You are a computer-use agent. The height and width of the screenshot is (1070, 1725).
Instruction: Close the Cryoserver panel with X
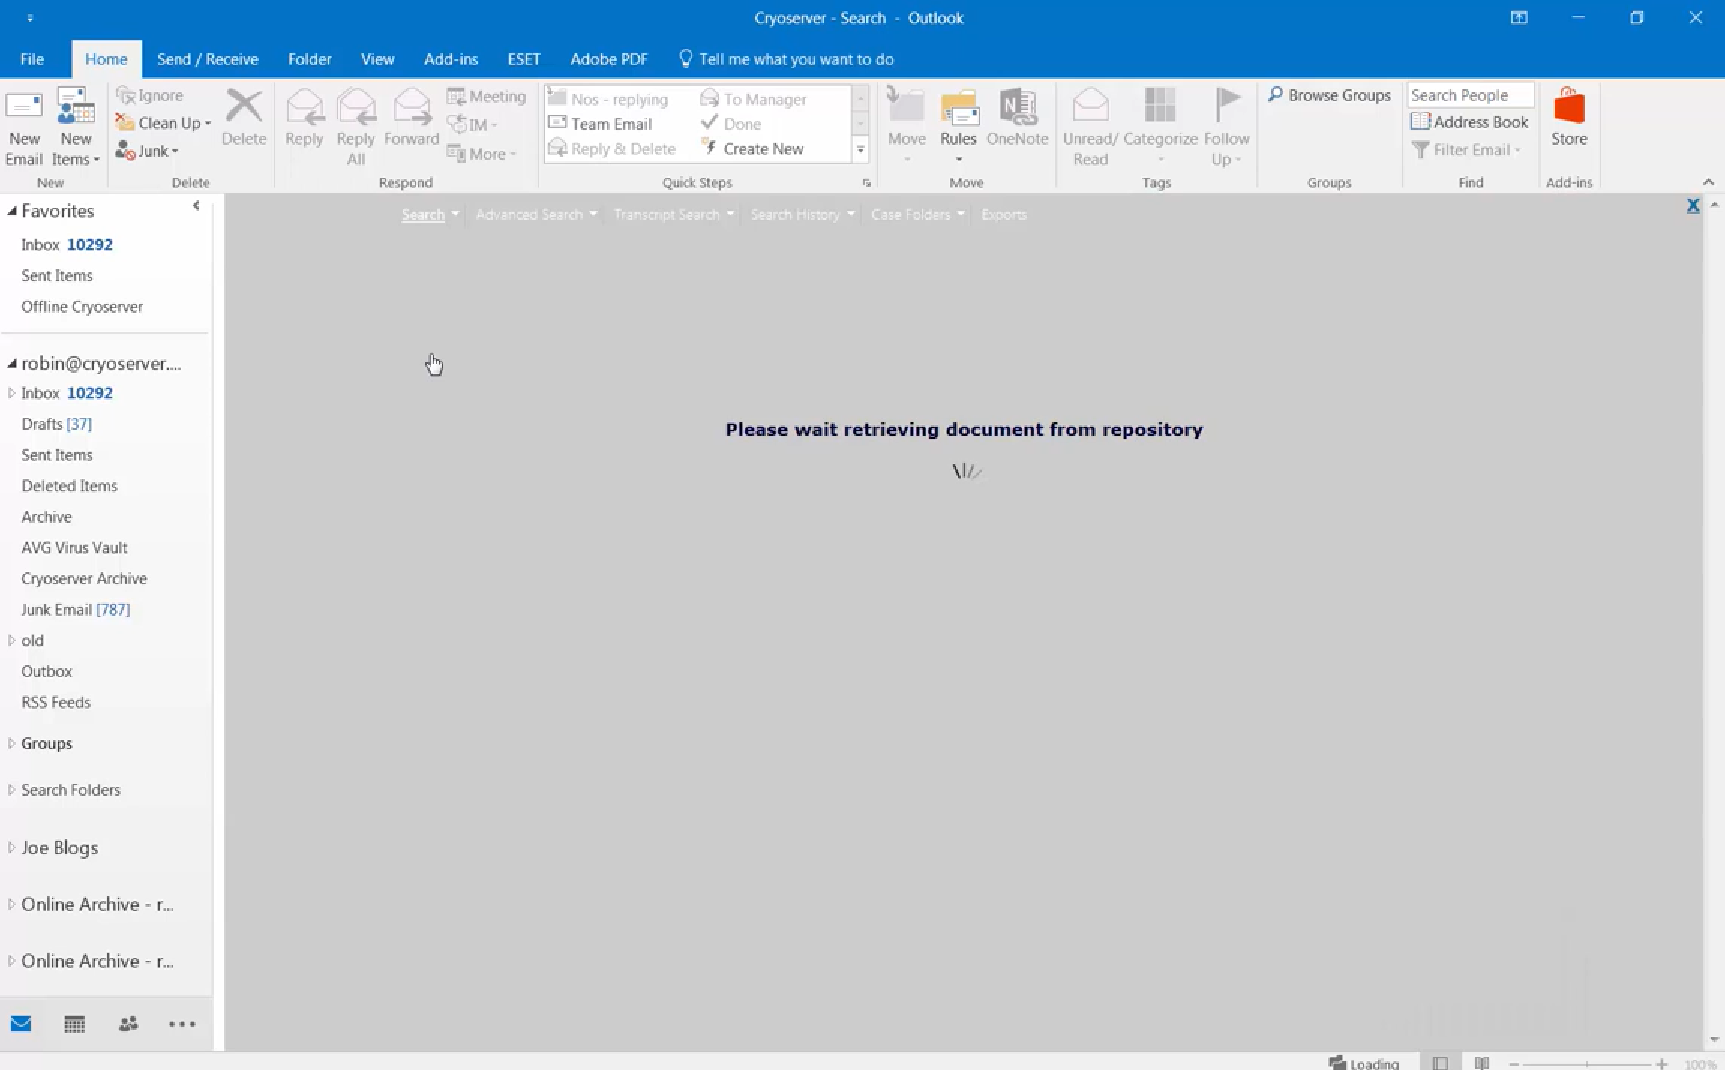[1693, 205]
